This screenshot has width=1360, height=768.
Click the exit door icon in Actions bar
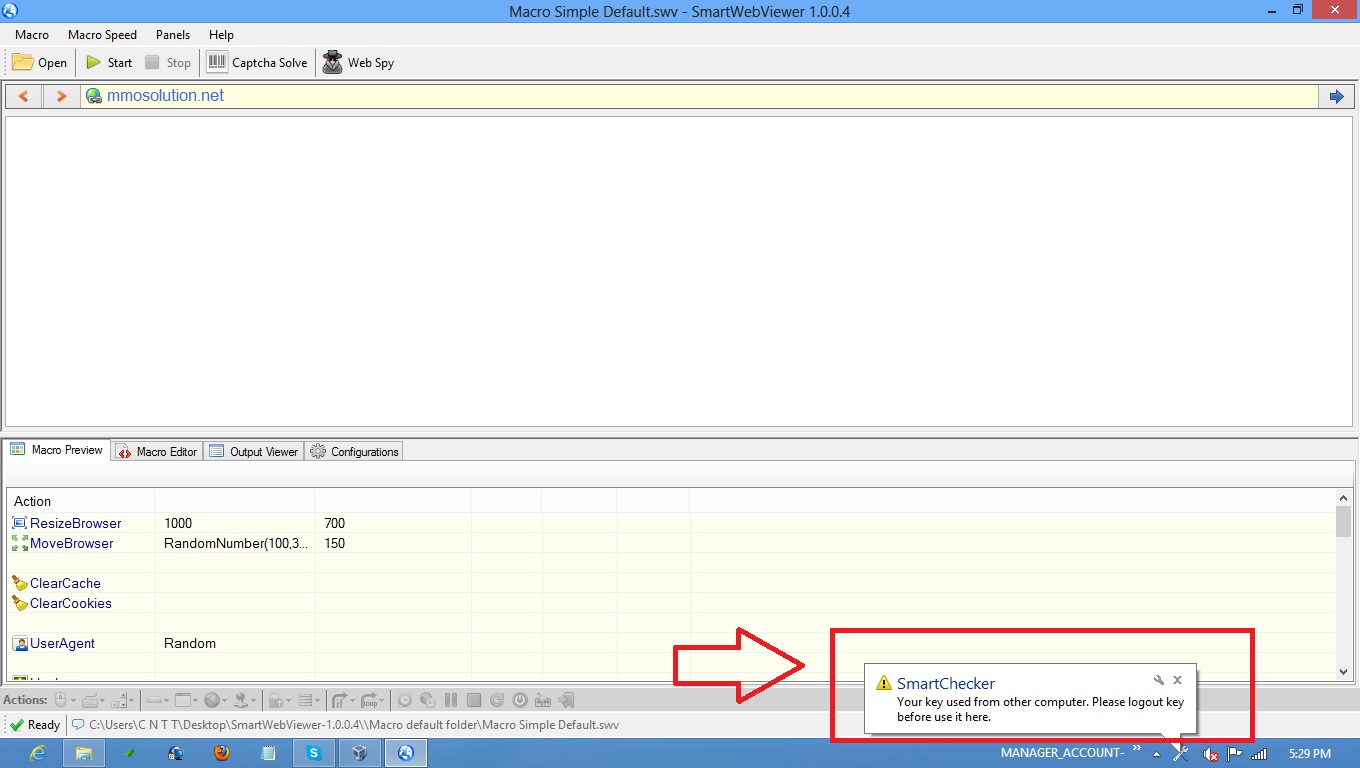pyautogui.click(x=566, y=700)
